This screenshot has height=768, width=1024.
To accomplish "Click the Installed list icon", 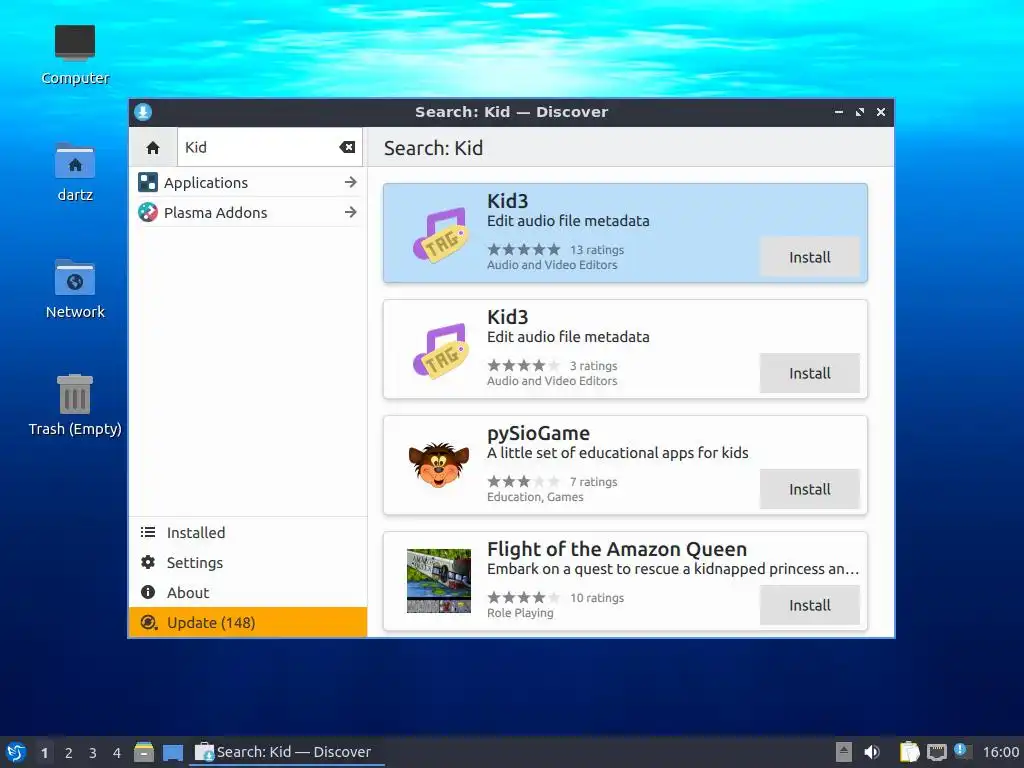I will [148, 532].
